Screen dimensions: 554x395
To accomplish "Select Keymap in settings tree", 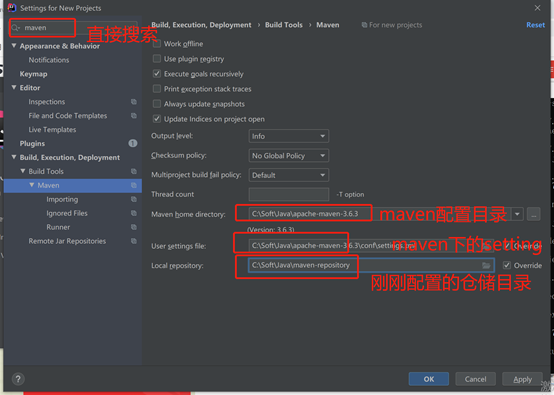I will (x=34, y=74).
